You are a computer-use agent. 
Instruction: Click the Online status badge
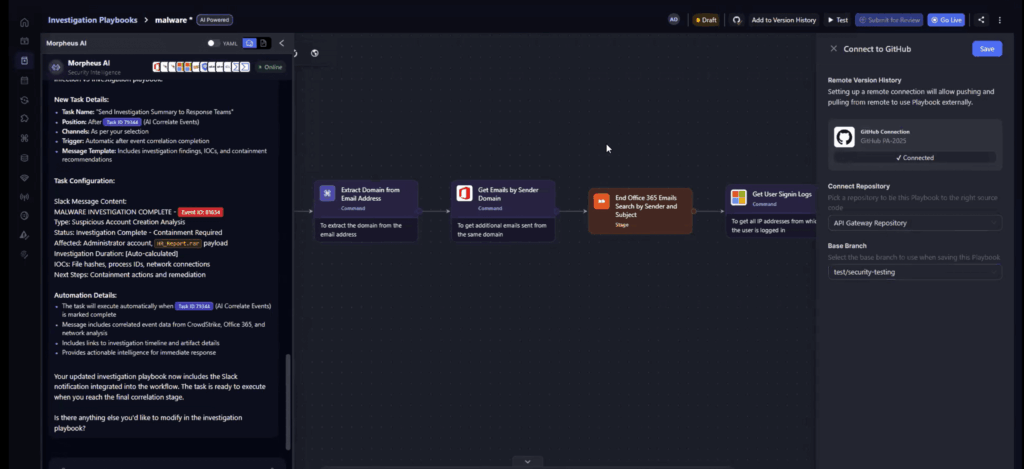[x=270, y=67]
